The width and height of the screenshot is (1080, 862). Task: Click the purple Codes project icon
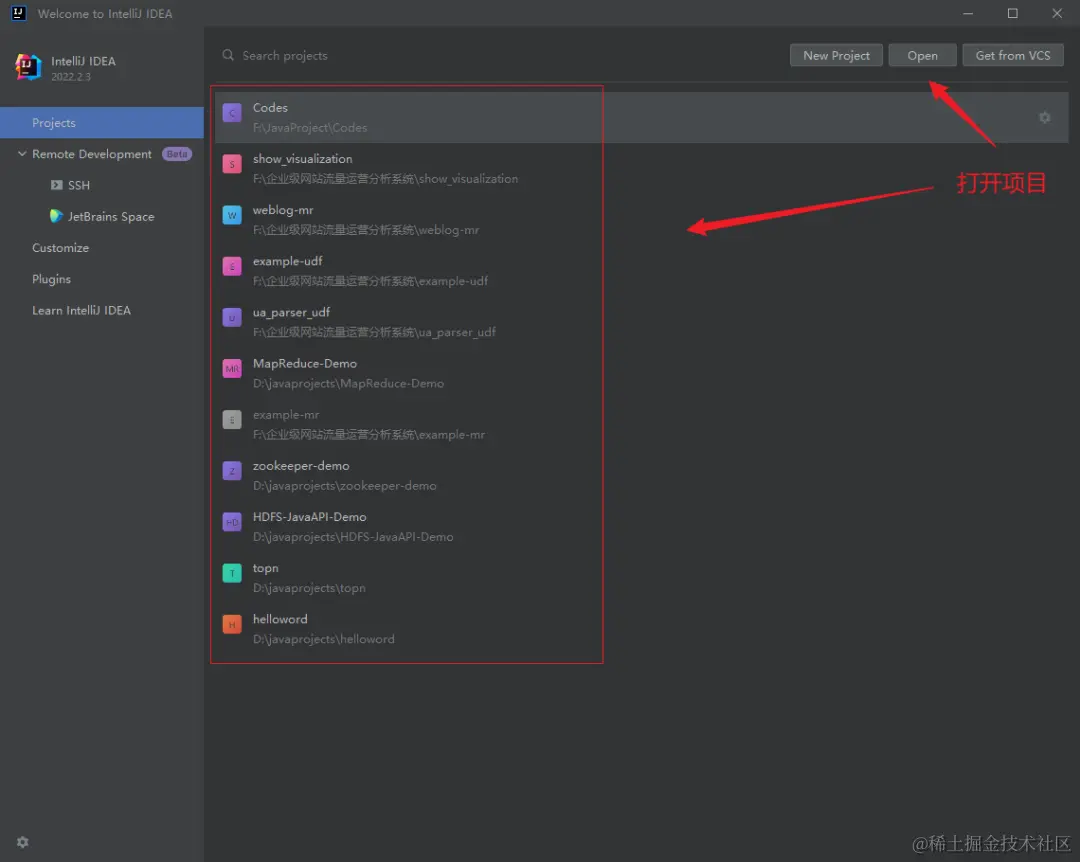(x=232, y=113)
